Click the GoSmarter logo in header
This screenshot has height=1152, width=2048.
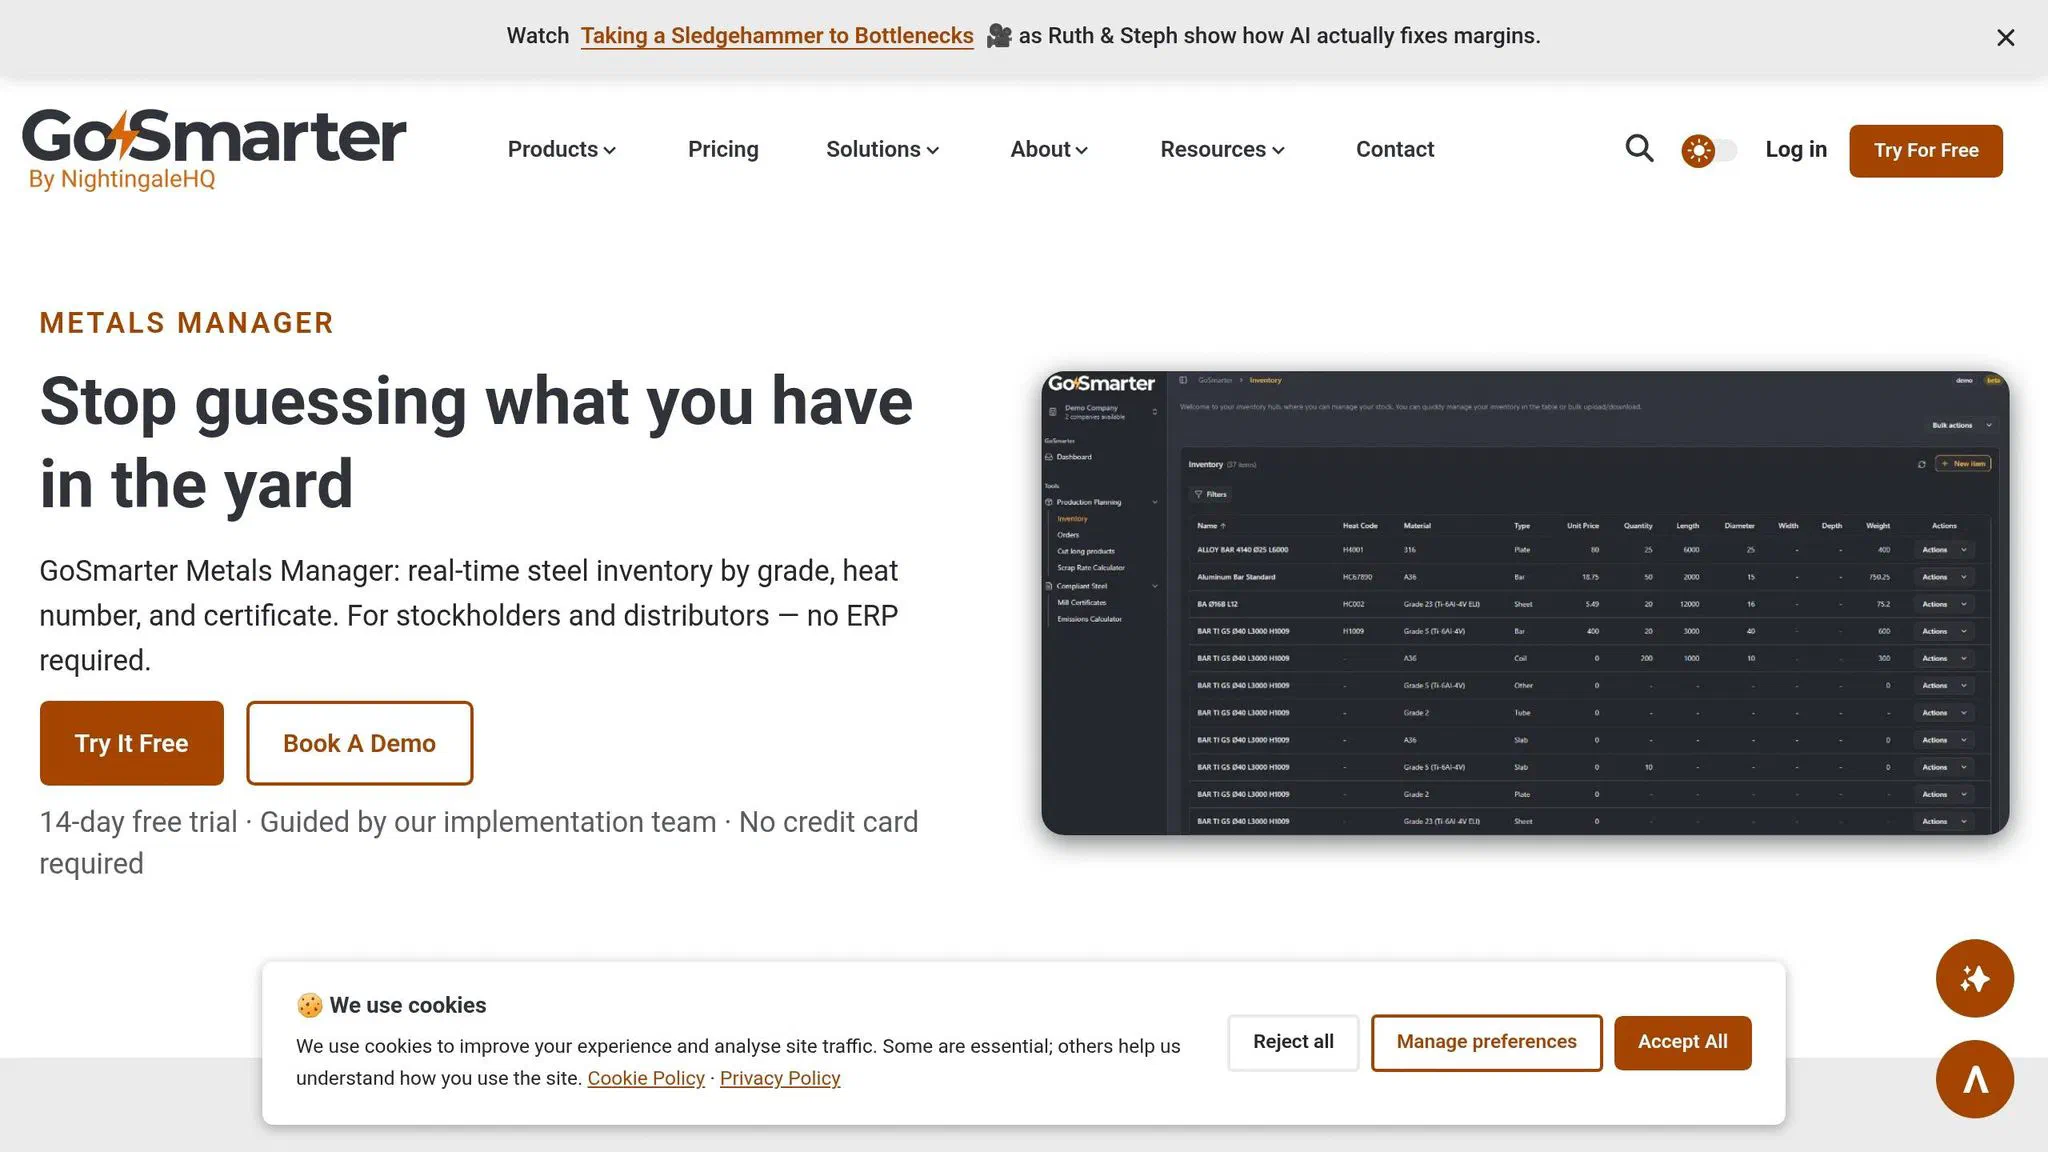(214, 149)
